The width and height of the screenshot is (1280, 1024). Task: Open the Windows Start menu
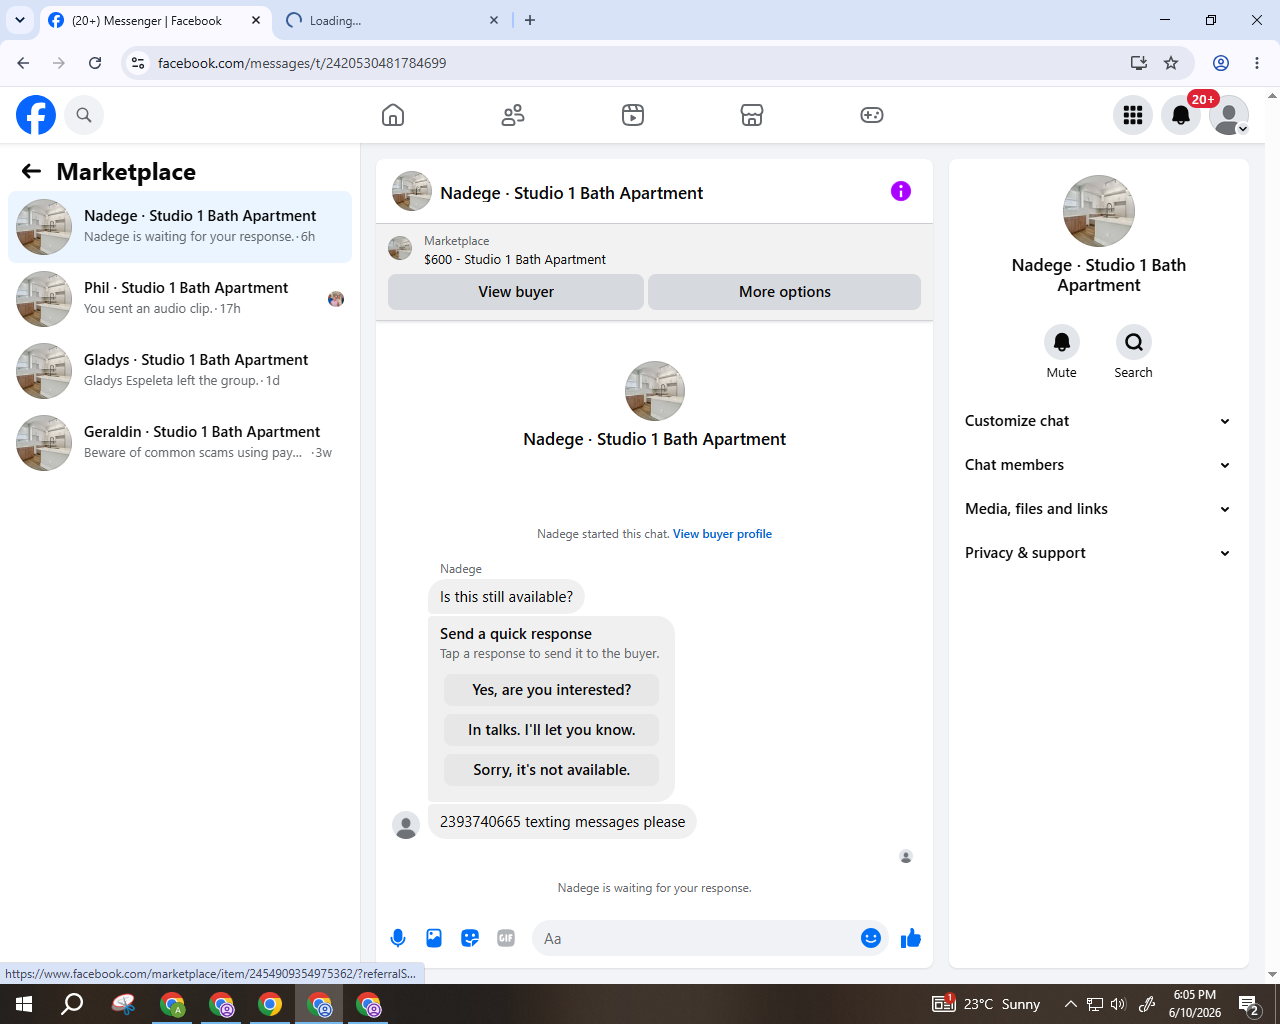[x=24, y=1004]
